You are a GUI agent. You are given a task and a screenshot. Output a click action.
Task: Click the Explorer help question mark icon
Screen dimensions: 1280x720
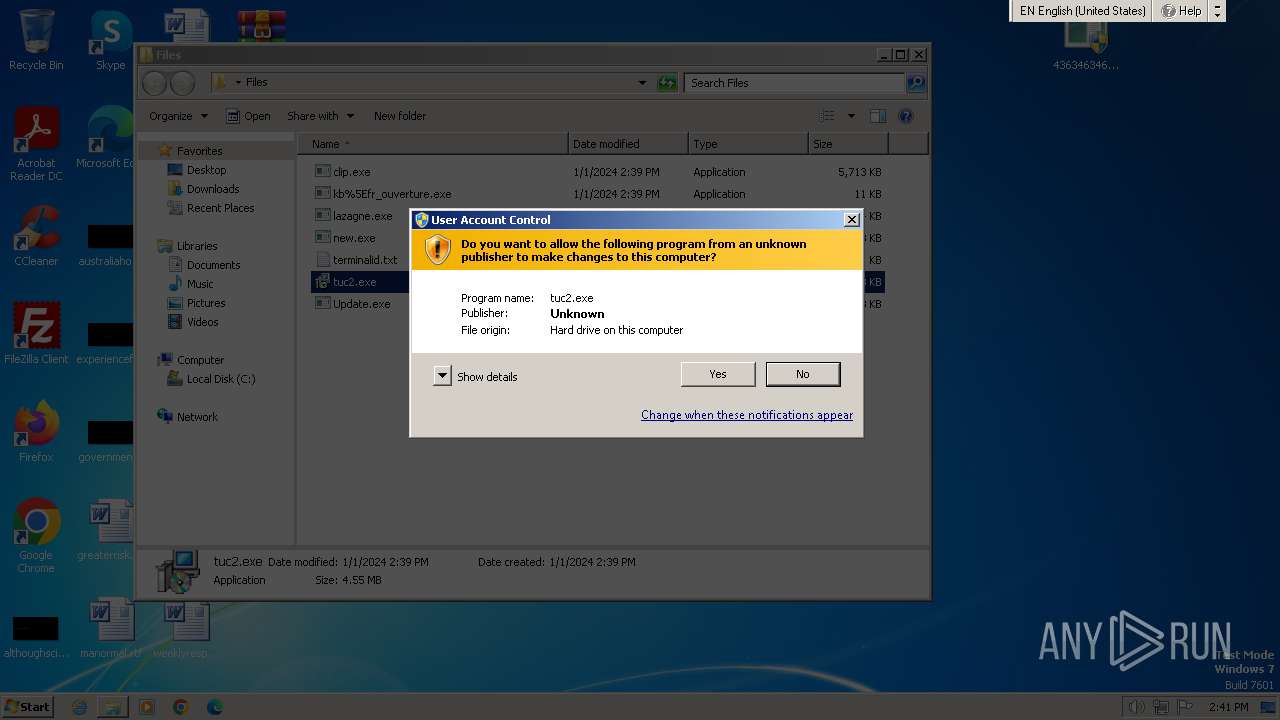906,116
